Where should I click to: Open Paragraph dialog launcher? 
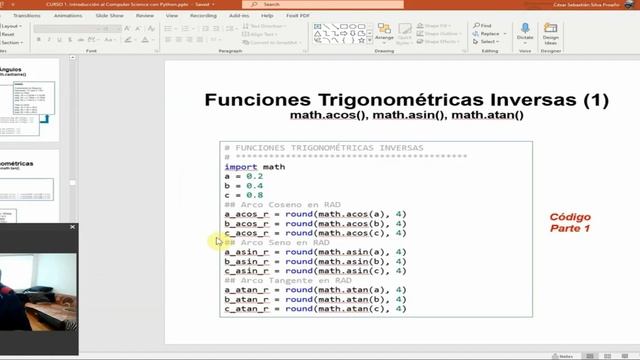(x=304, y=51)
